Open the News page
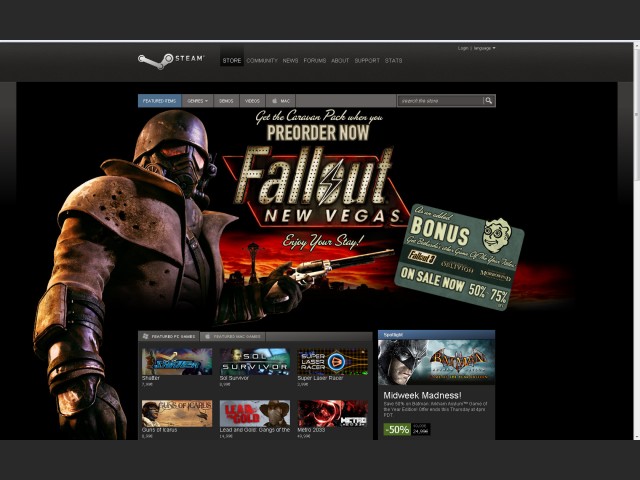Screen dimensions: 640x480 290,60
